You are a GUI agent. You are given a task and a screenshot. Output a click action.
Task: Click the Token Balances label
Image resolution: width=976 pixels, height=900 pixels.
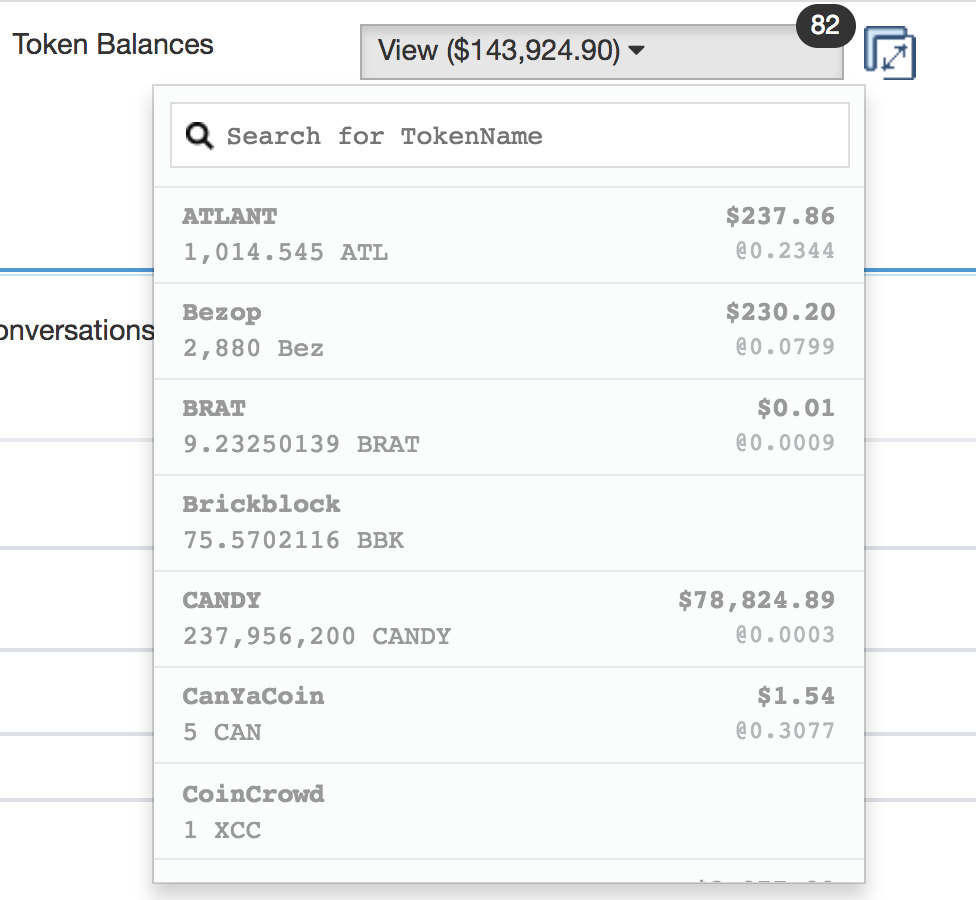click(x=113, y=45)
